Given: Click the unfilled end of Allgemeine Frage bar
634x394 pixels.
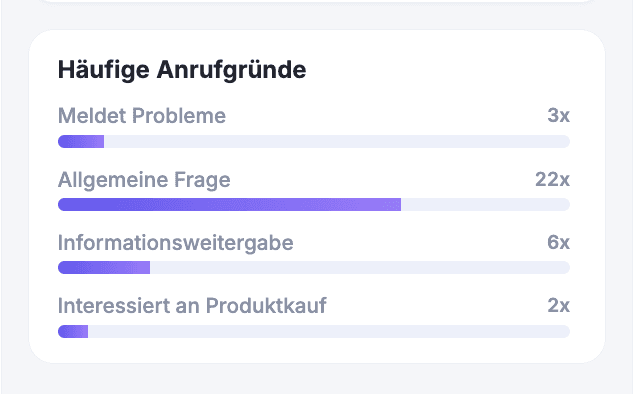Looking at the screenshot, I should pyautogui.click(x=485, y=205).
